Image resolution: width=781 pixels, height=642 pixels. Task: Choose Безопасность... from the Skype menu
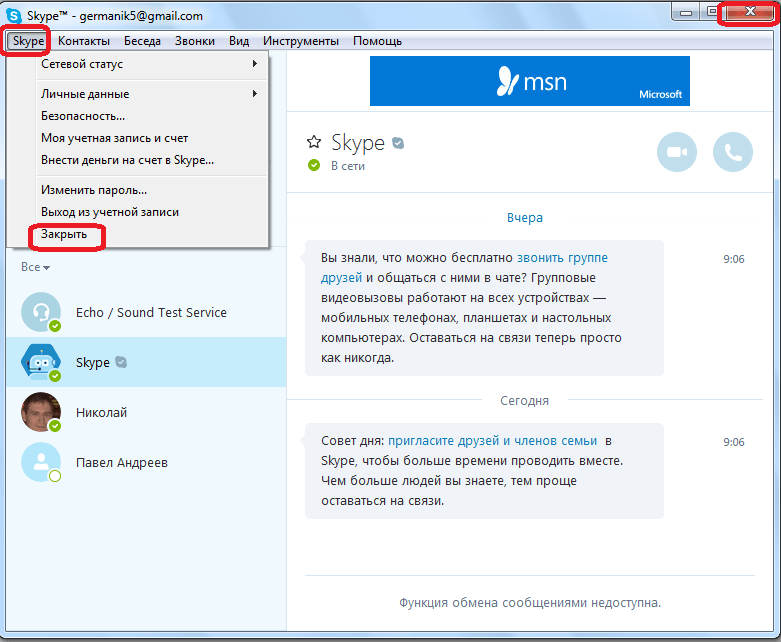[x=151, y=116]
